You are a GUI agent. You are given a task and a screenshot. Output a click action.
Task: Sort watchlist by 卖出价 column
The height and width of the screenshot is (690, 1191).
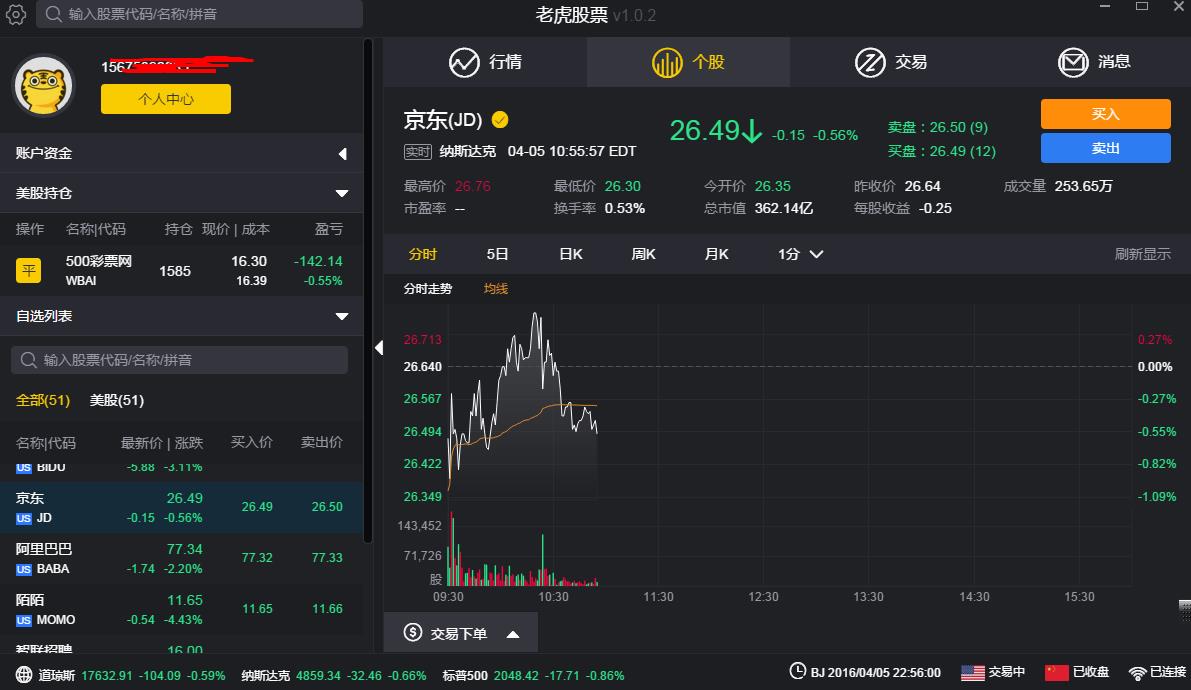click(x=321, y=442)
